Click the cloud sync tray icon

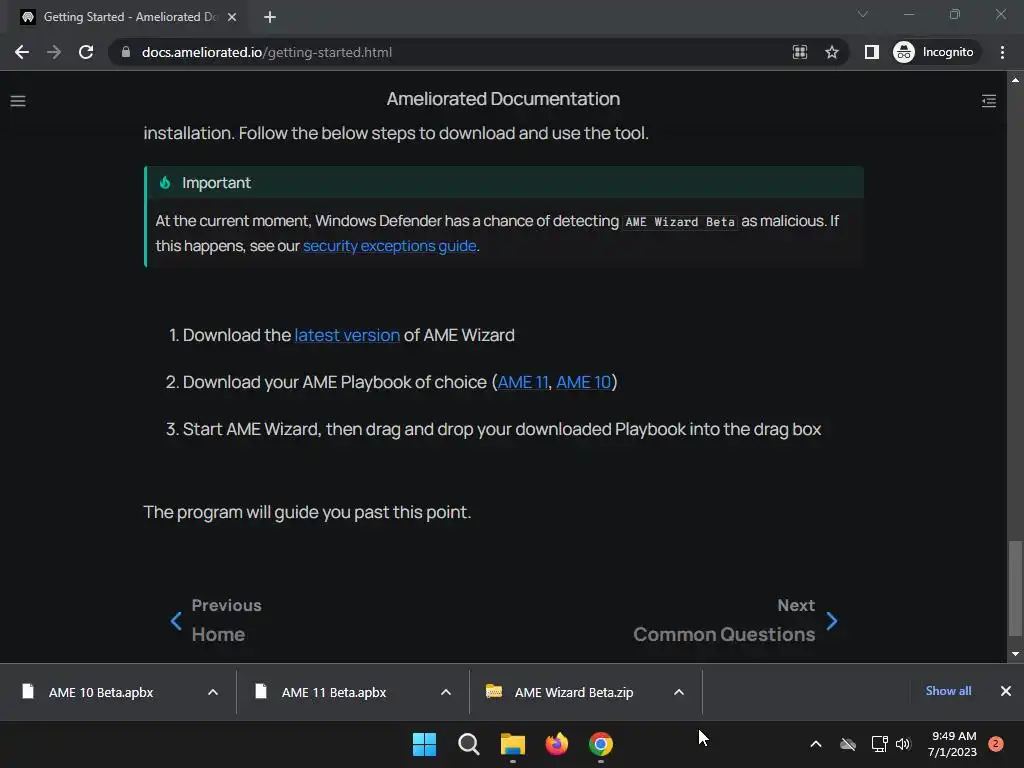tap(848, 744)
